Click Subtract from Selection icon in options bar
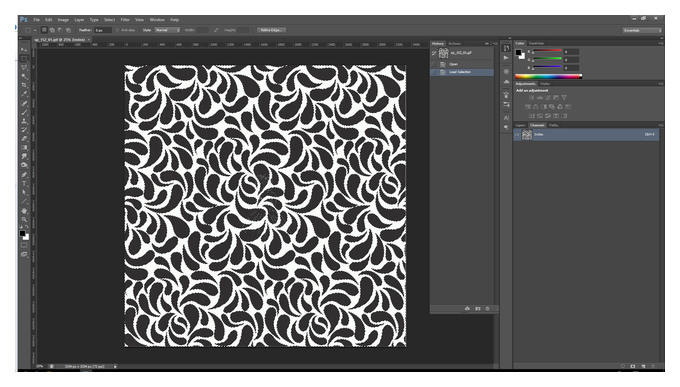The height and width of the screenshot is (387, 680). [x=60, y=30]
